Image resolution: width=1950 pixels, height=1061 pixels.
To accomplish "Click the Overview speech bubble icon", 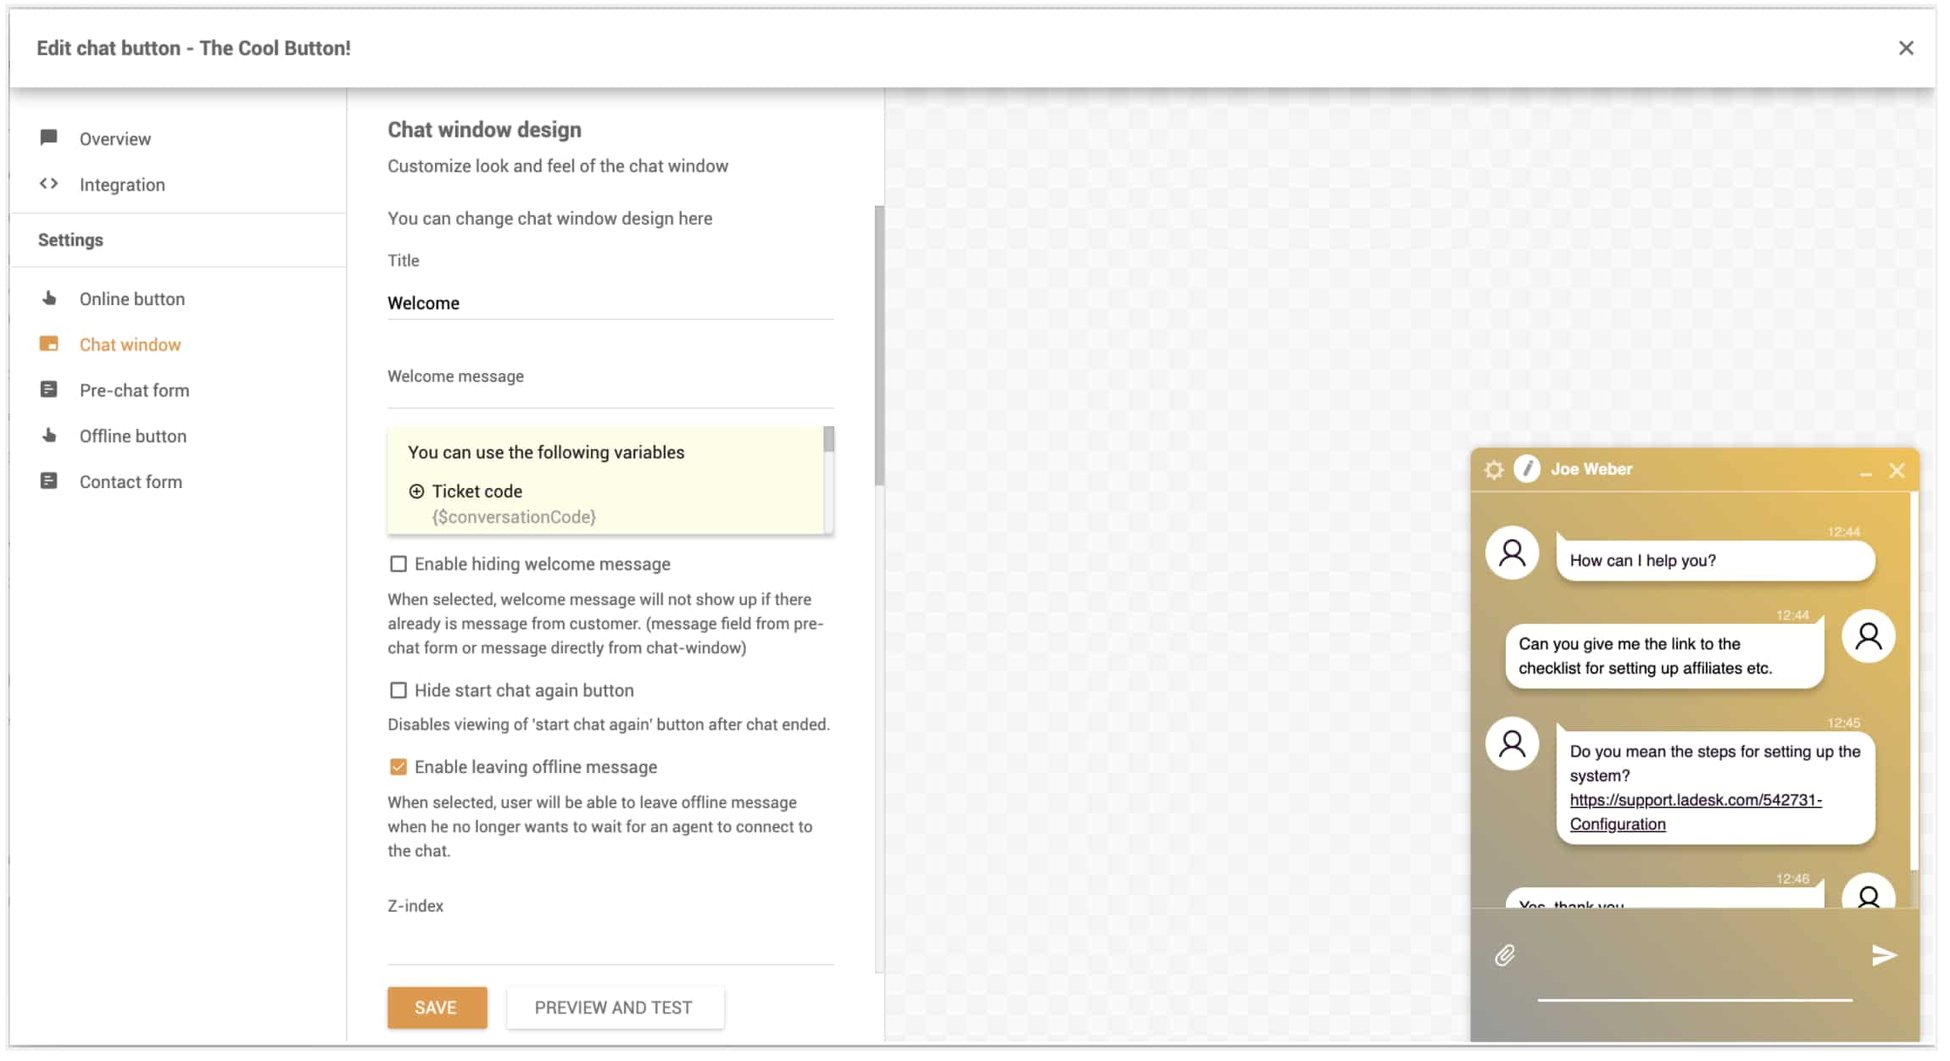I will coord(48,138).
